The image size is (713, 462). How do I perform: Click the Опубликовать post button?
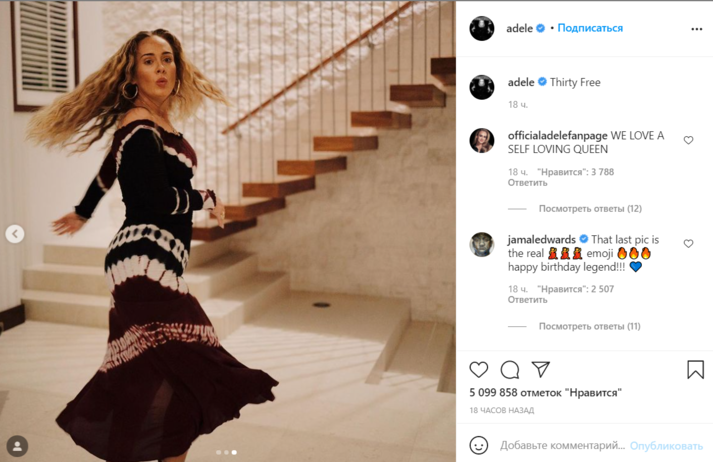click(x=666, y=446)
